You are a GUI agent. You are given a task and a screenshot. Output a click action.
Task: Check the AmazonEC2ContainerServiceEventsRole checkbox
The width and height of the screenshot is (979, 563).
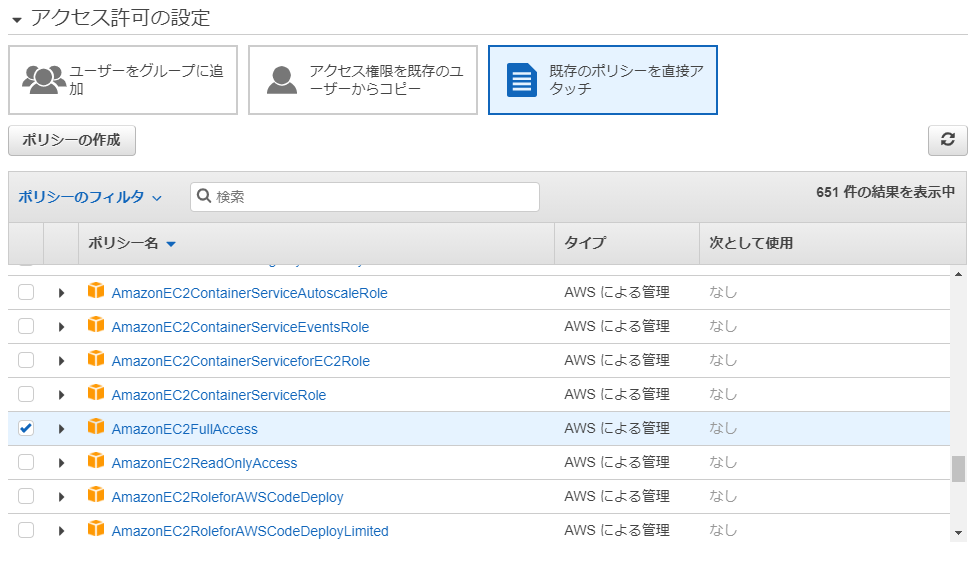[26, 326]
